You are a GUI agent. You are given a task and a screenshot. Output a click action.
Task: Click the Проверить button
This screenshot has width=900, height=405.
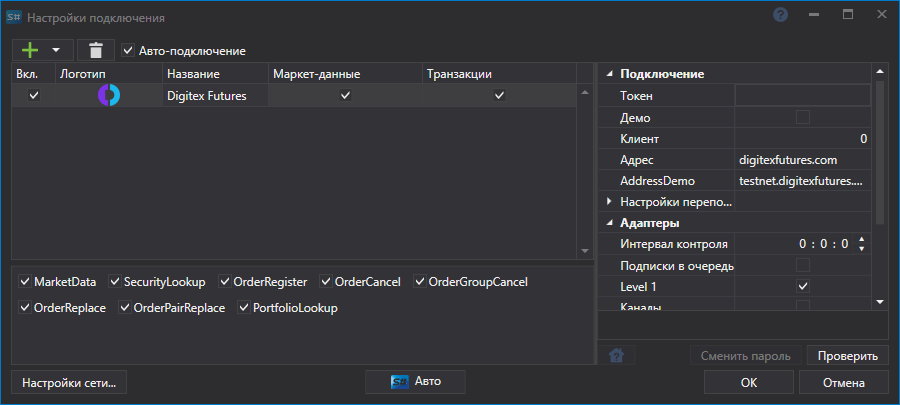click(x=848, y=356)
